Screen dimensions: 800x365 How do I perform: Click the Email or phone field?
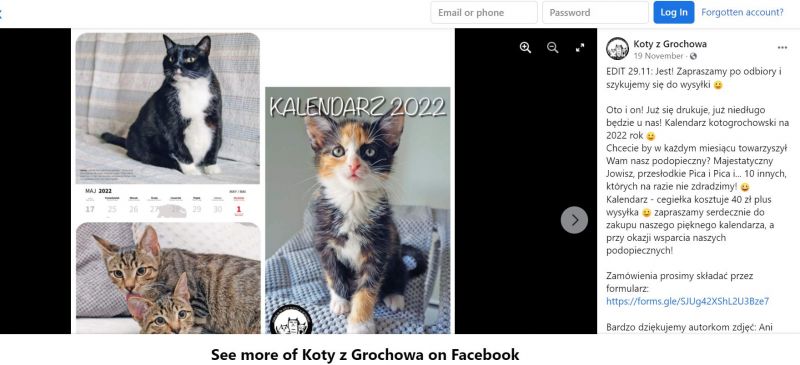coord(484,13)
